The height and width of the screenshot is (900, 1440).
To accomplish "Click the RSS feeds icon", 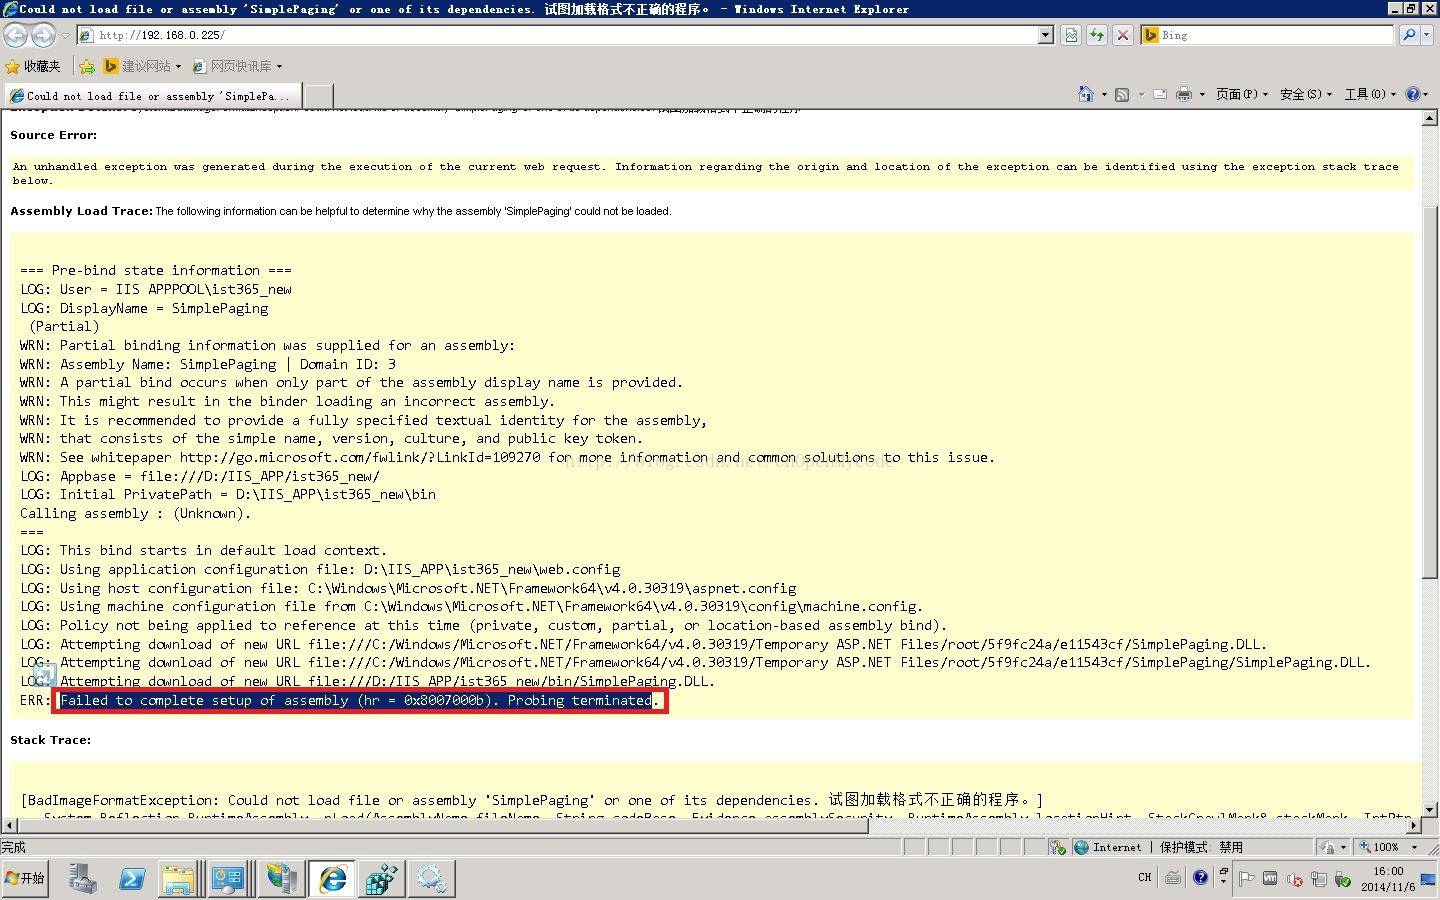I will pyautogui.click(x=1122, y=94).
